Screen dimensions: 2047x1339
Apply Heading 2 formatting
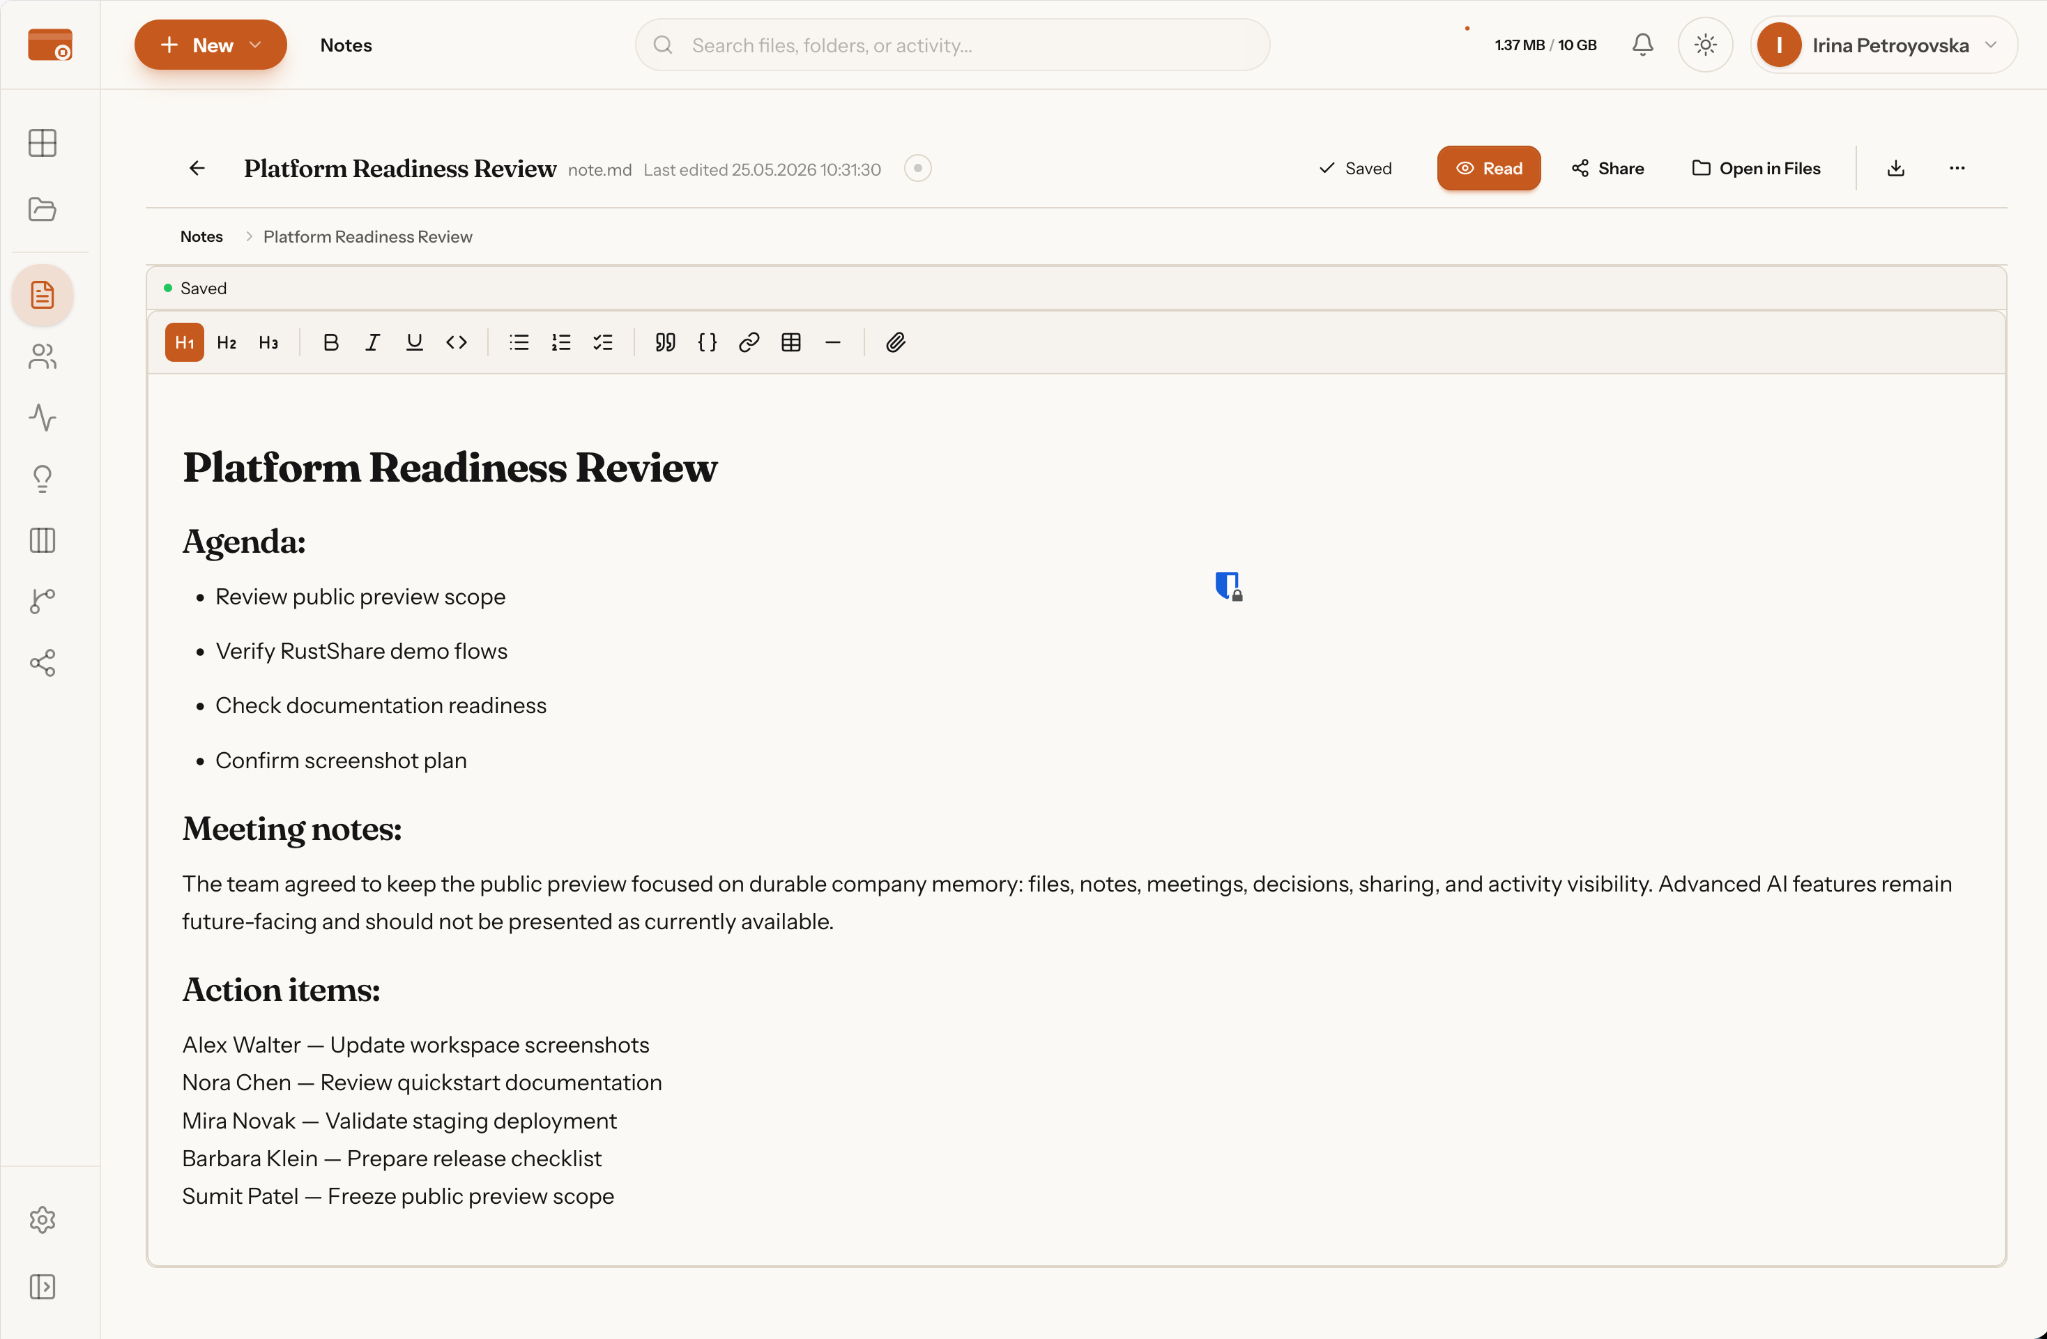[227, 343]
